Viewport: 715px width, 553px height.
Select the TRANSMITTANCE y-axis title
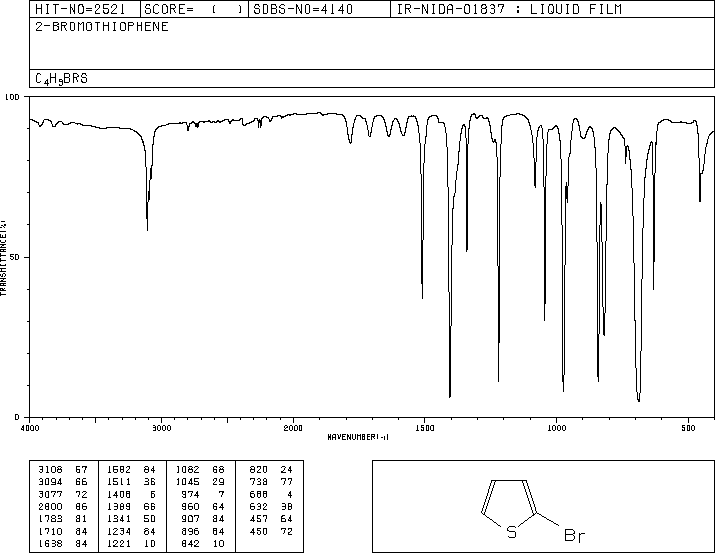tap(3, 258)
